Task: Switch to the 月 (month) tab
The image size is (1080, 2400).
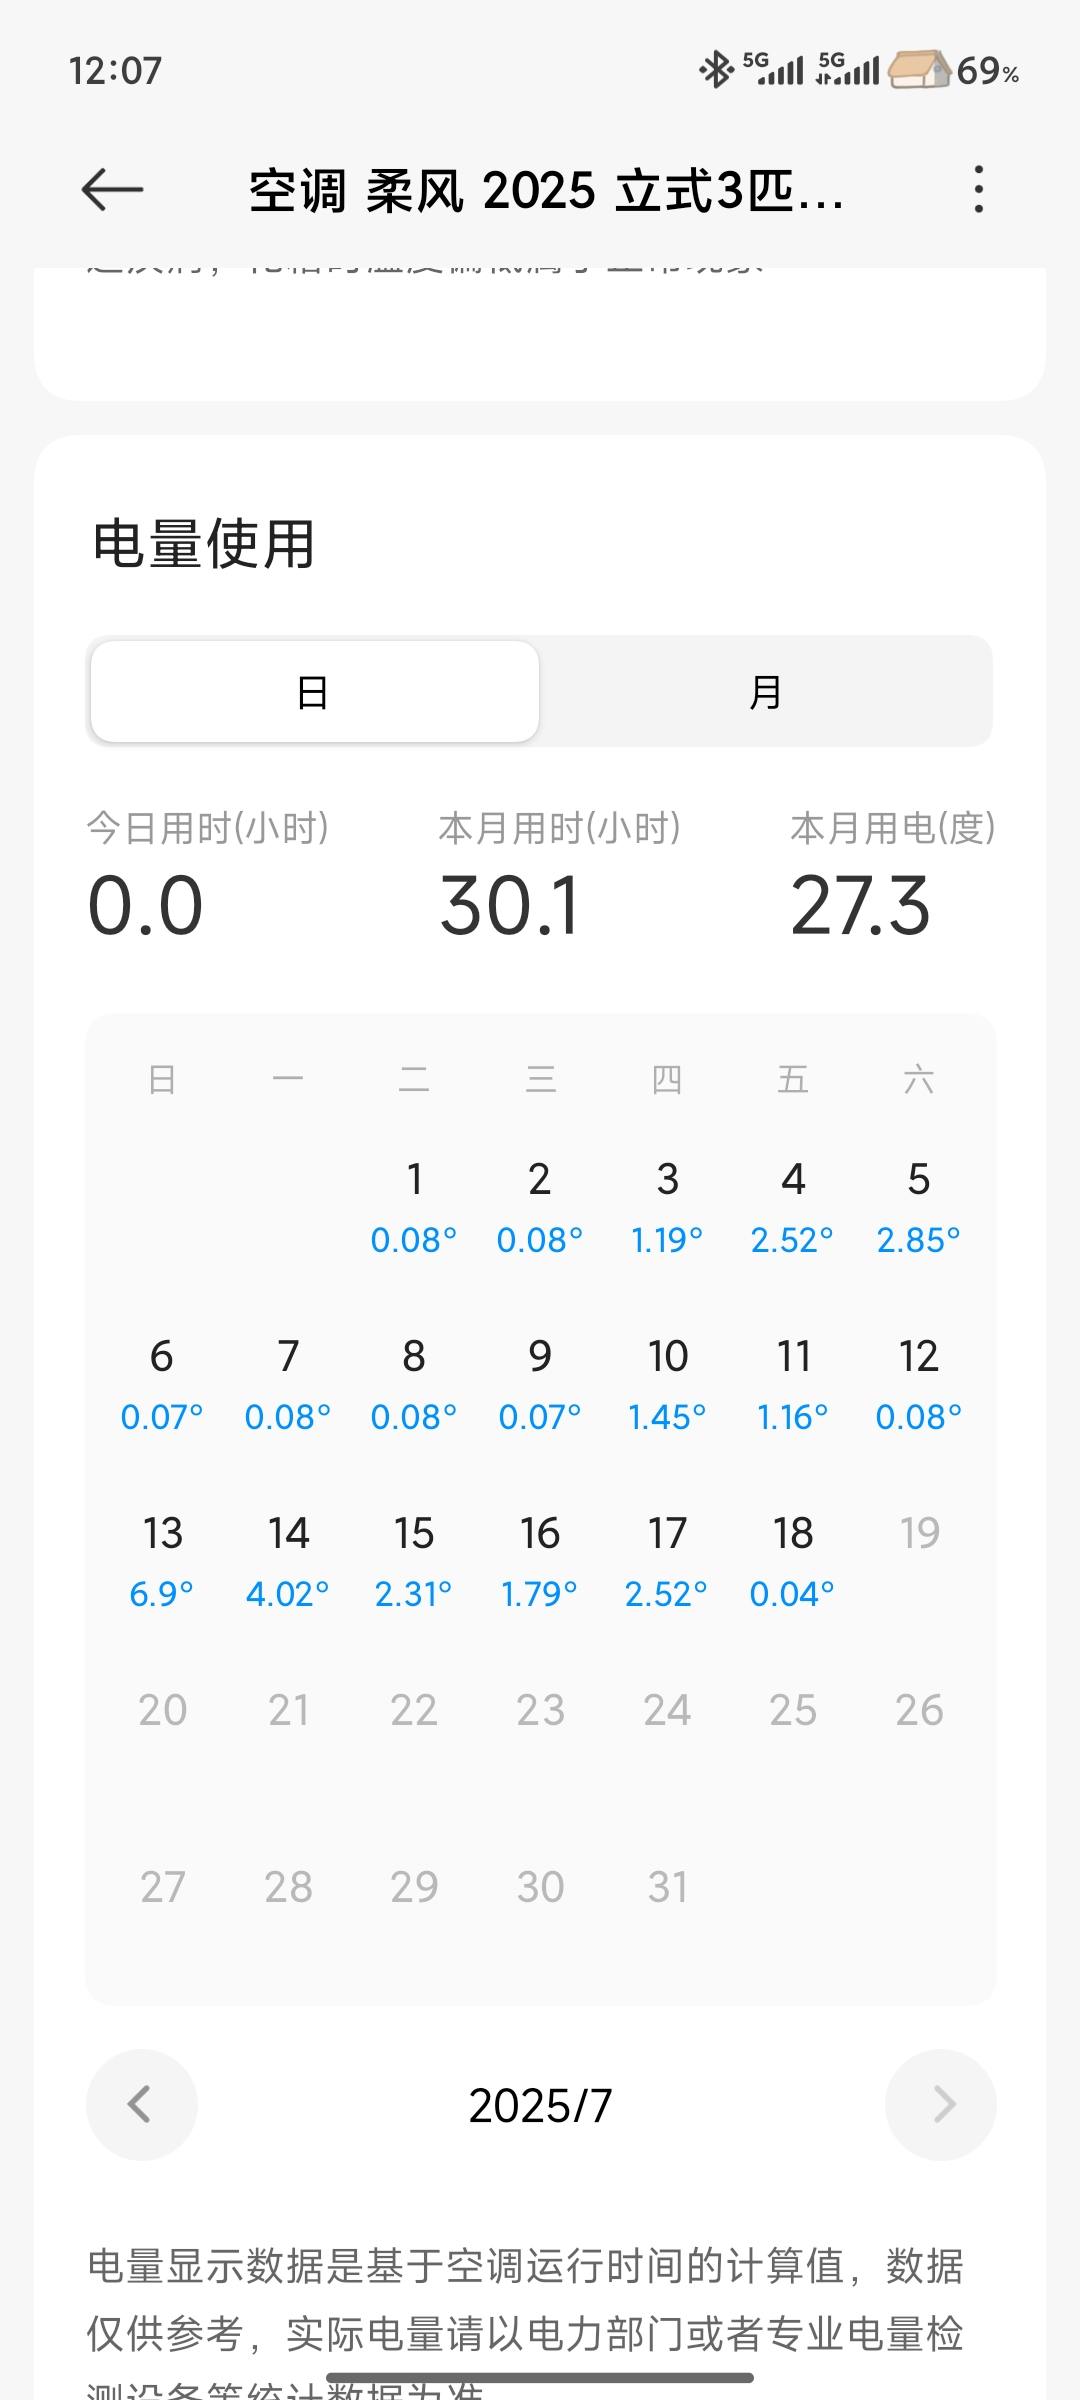Action: [766, 692]
